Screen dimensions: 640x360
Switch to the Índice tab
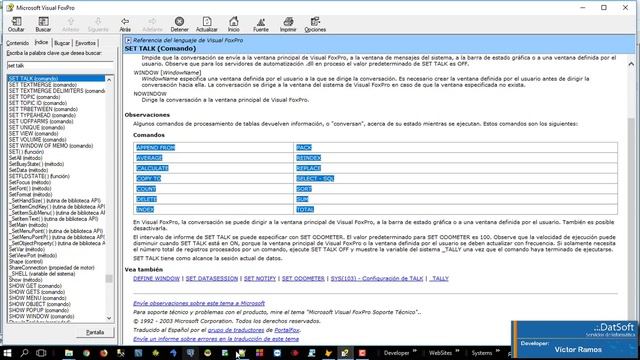coord(41,42)
